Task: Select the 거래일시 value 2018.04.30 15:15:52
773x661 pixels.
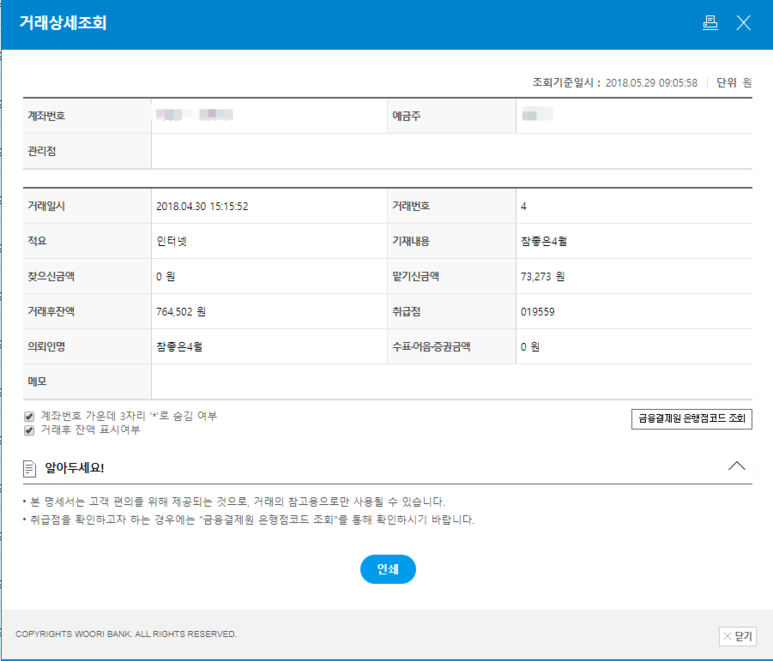Action: (x=202, y=206)
